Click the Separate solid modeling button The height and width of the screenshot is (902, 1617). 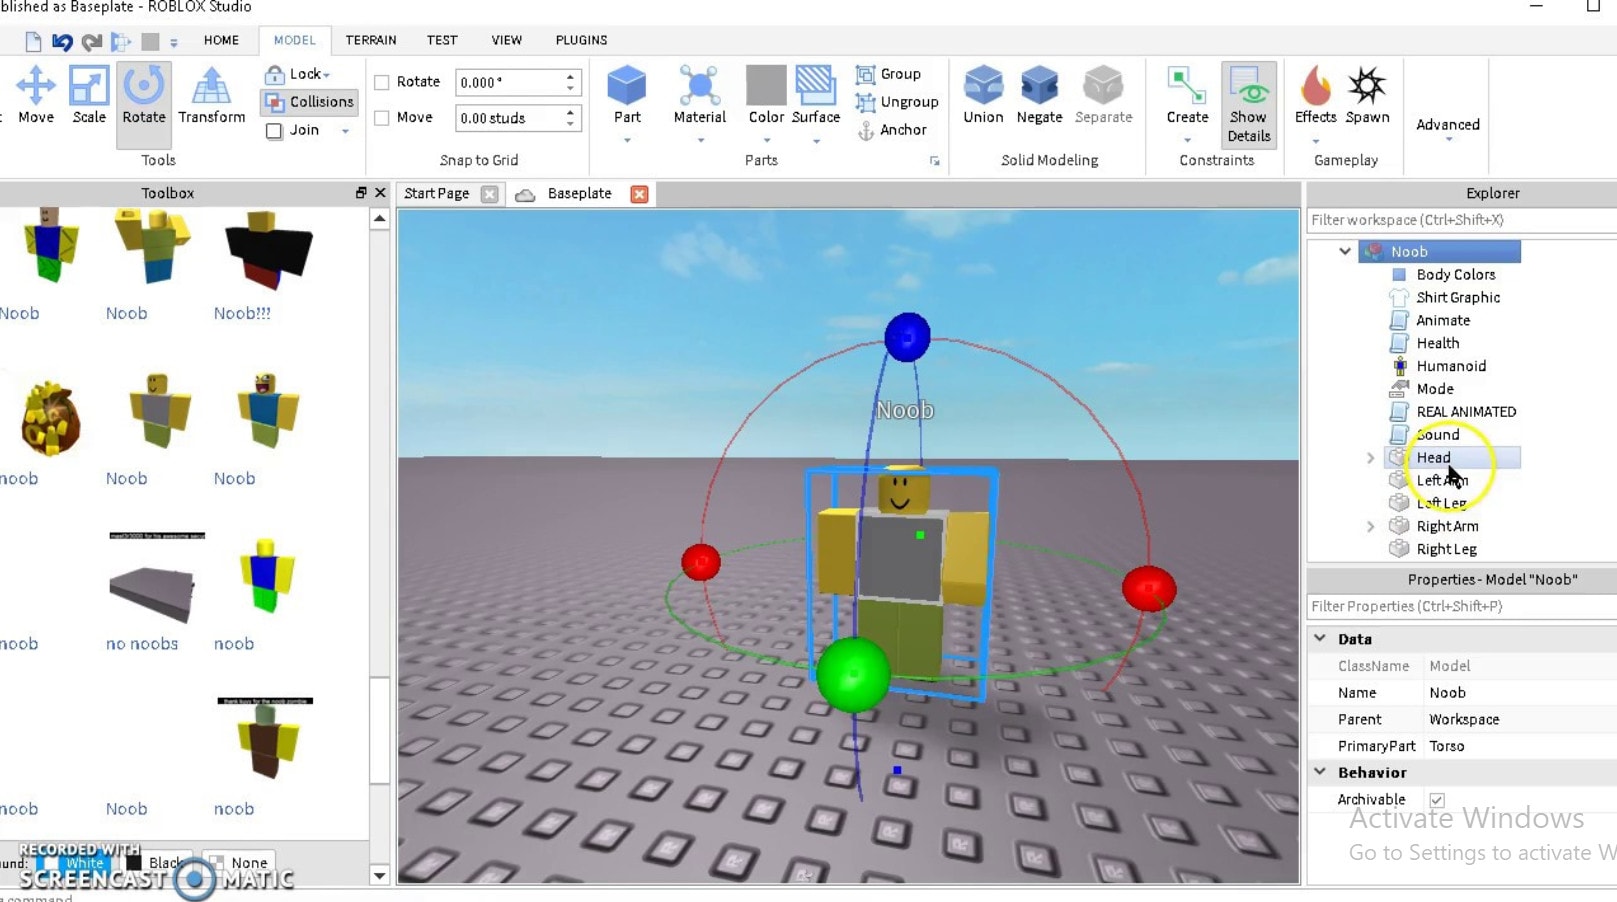tap(1103, 96)
